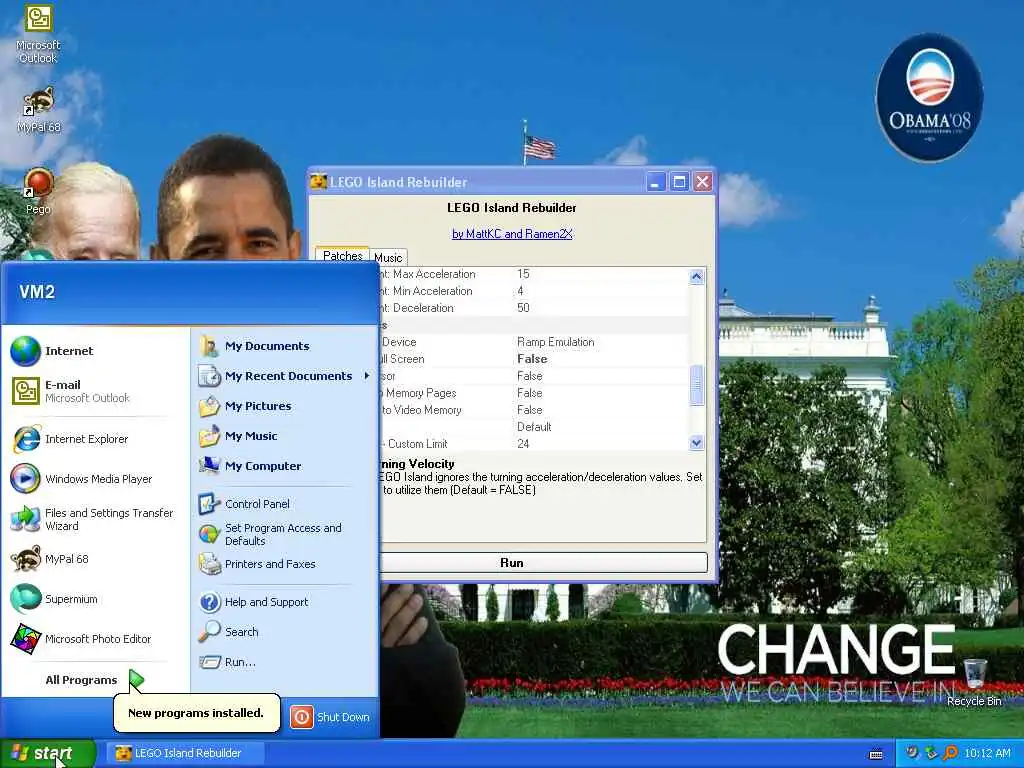Viewport: 1024px width, 768px height.
Task: Click Shut Down in the Start menu
Action: [x=330, y=717]
